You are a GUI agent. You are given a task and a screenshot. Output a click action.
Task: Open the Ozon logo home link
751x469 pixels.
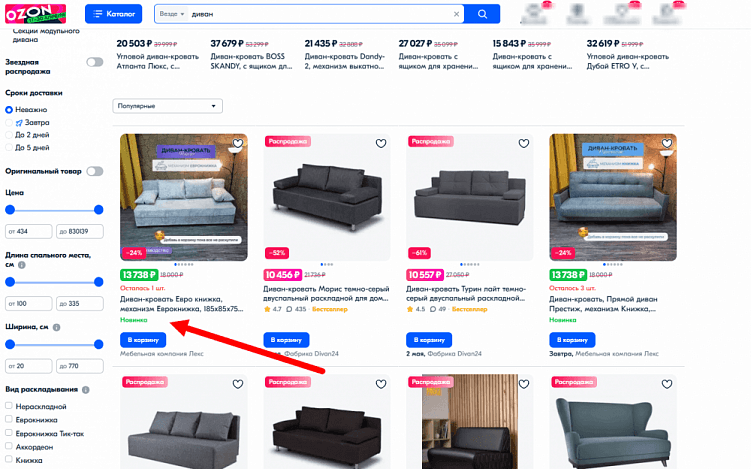35,14
